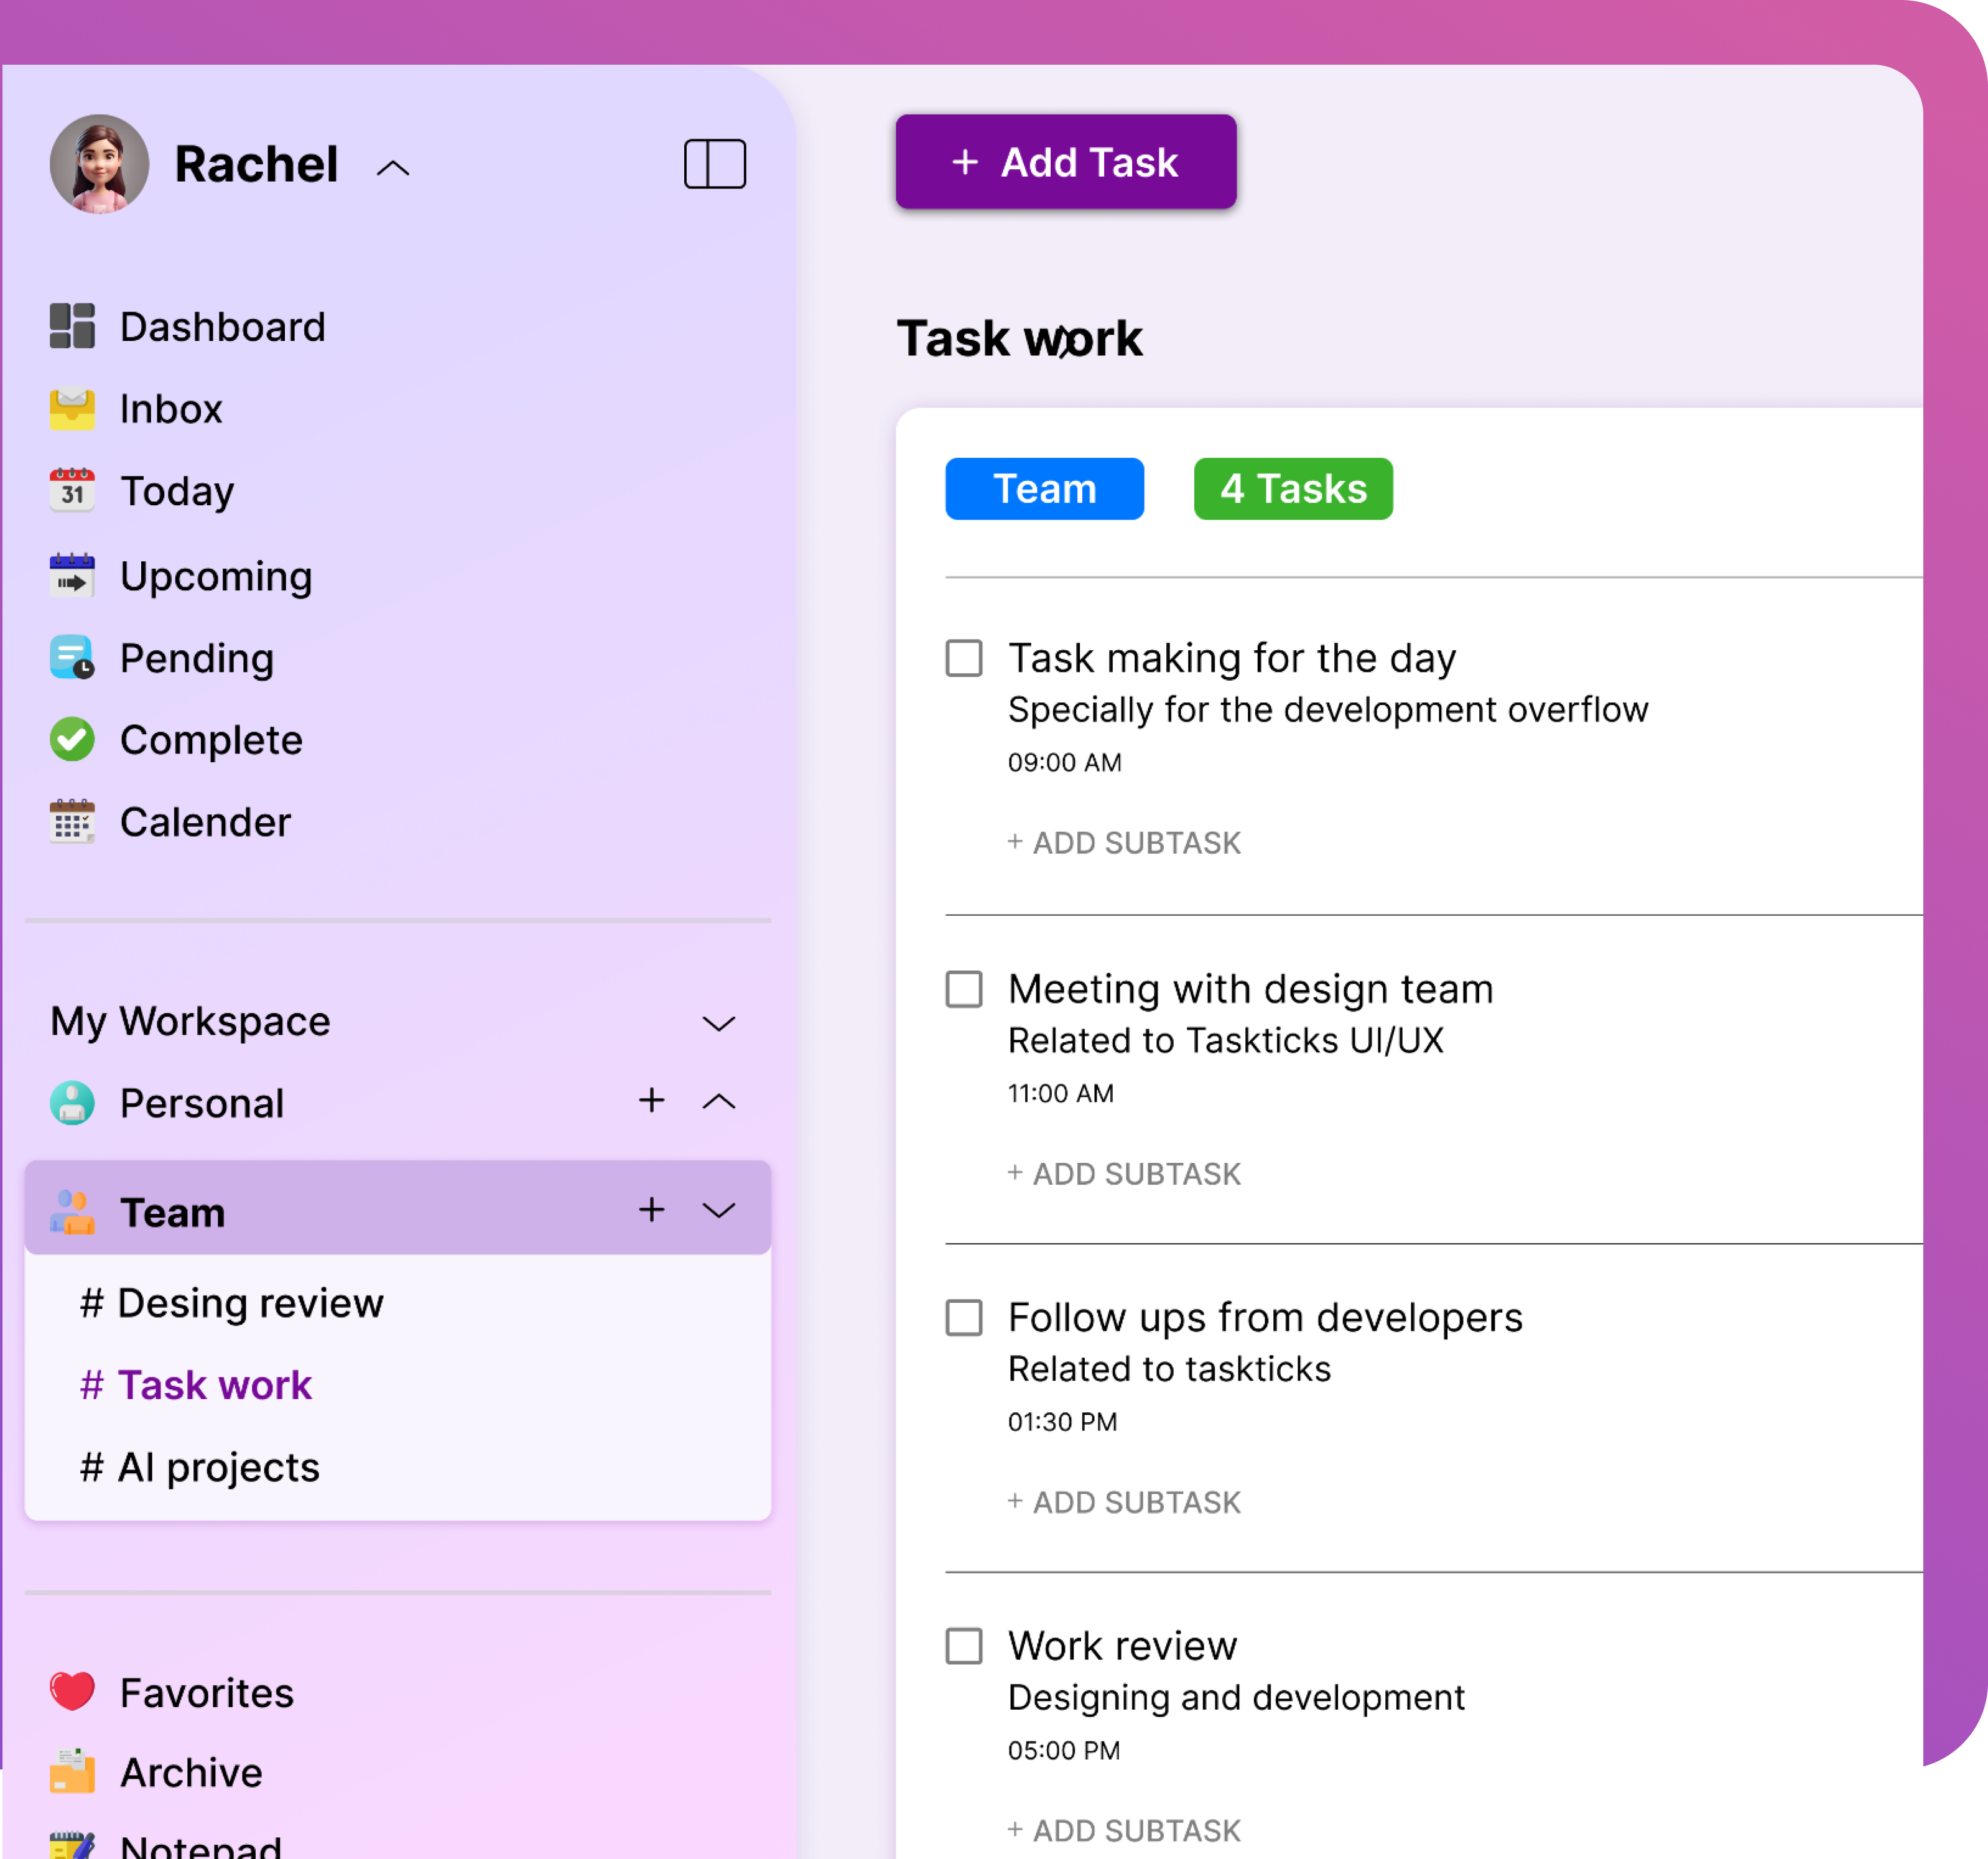Toggle the sidebar panel icon
Viewport: 1988px width, 1859px height.
tap(714, 163)
